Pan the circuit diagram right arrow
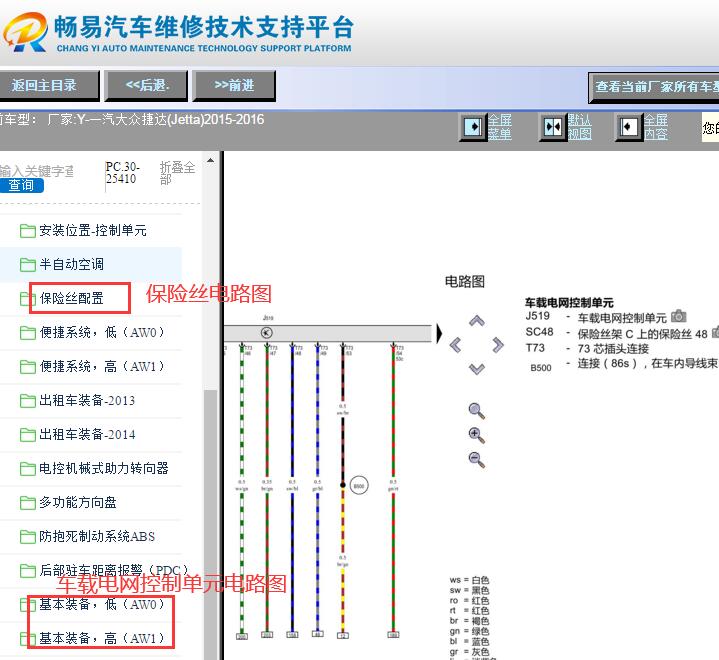 coord(498,345)
